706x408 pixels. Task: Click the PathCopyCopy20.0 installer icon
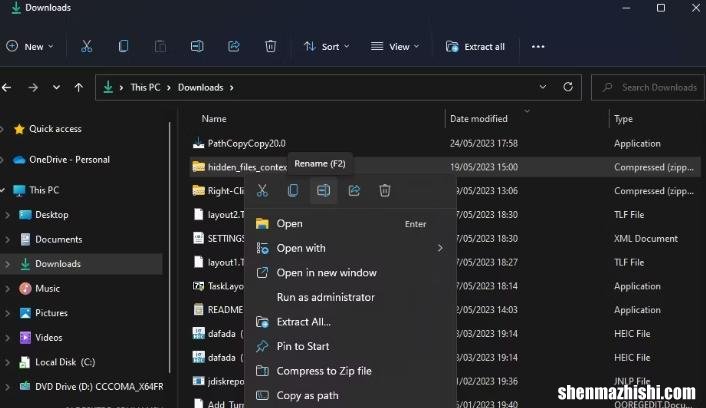pos(199,143)
